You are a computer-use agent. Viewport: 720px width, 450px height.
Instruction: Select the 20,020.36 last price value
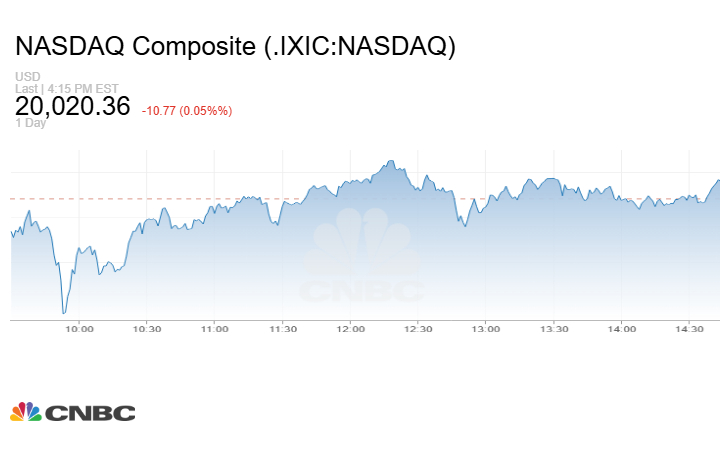point(73,106)
